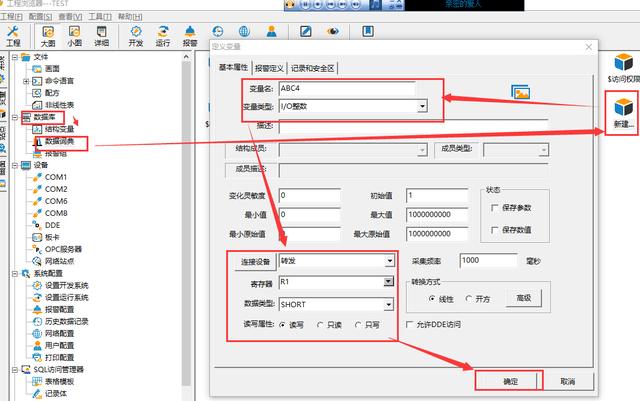Select 表格模板 under SQL访问管理器
640x401 pixels.
59,382
